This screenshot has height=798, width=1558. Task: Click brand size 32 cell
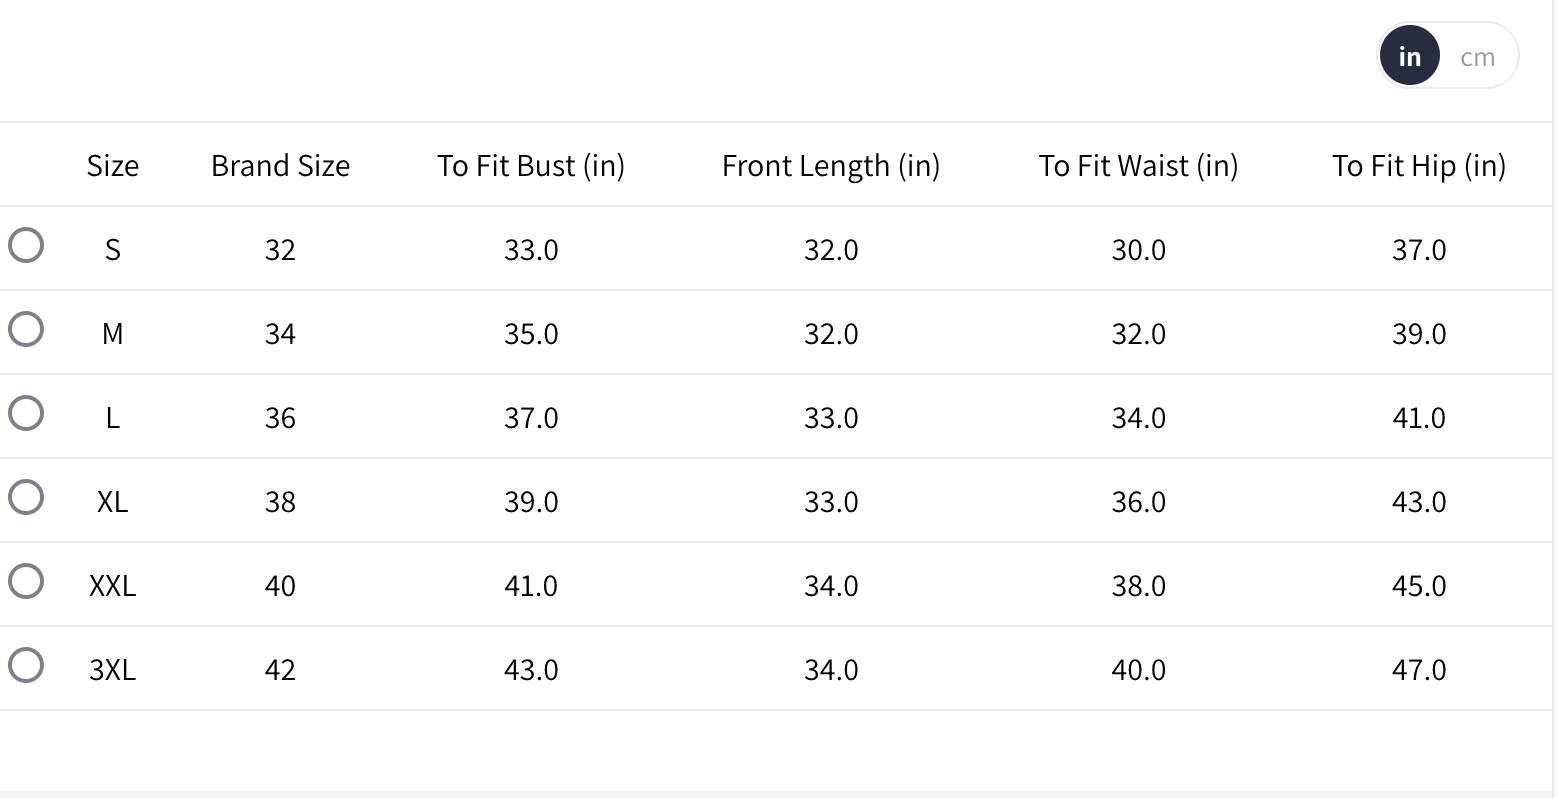(x=280, y=250)
